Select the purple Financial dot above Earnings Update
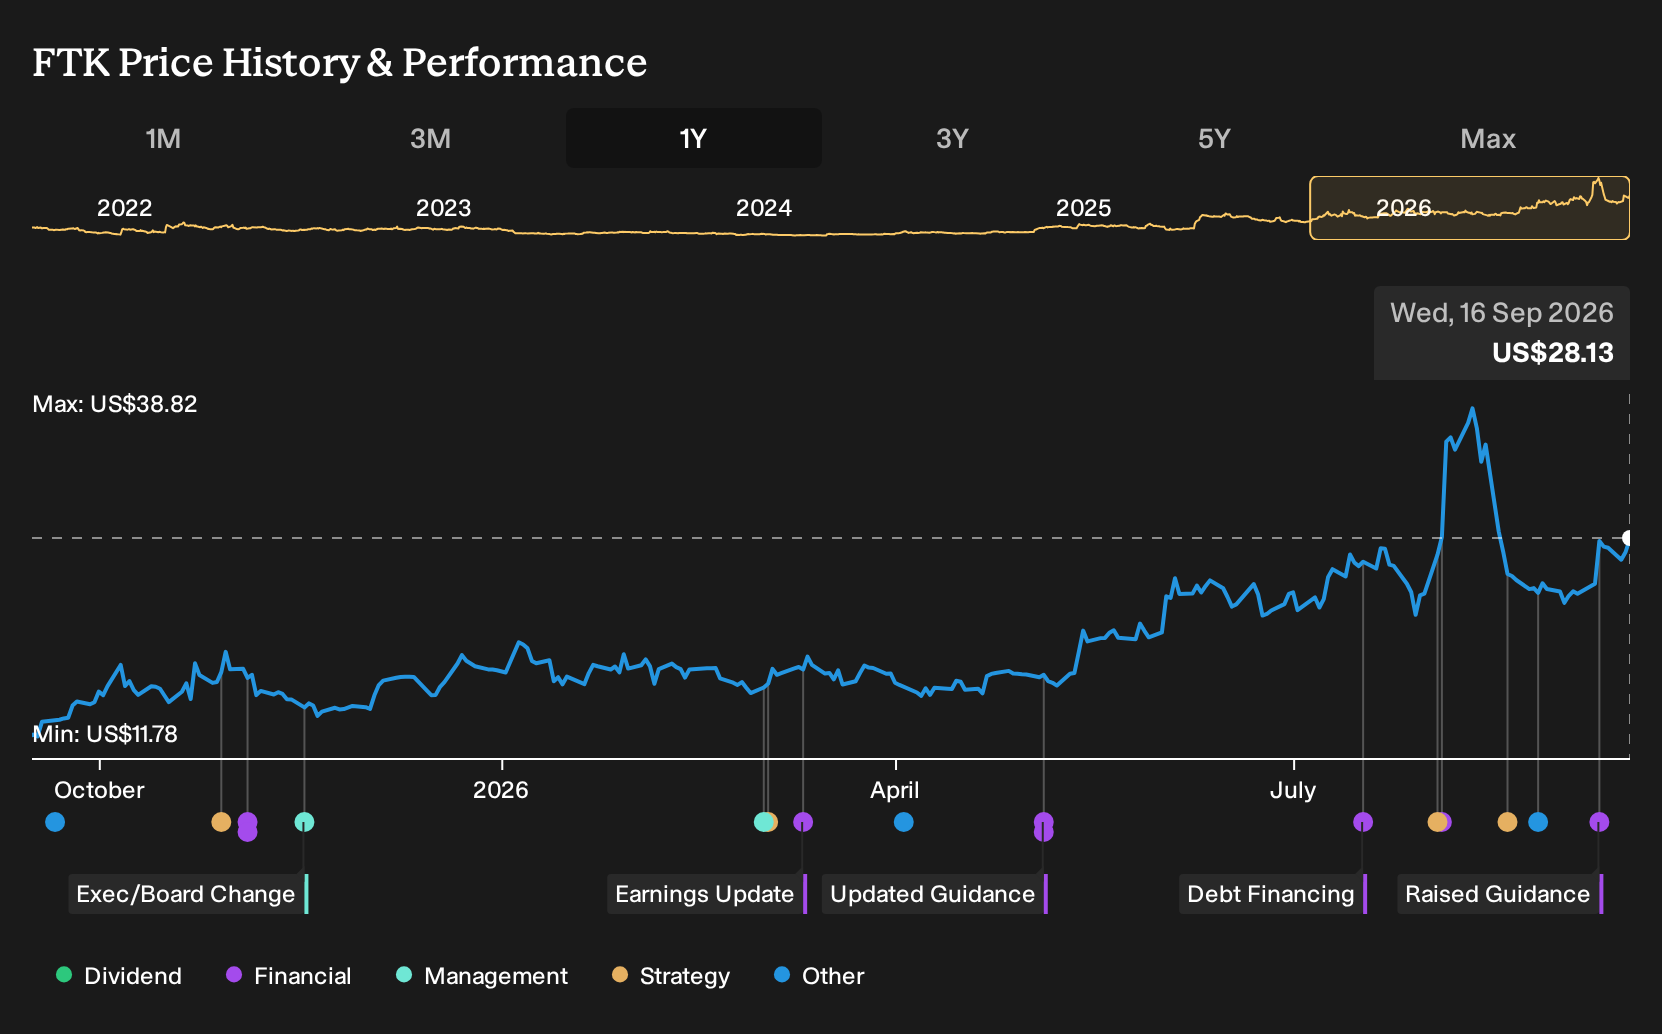 [803, 822]
